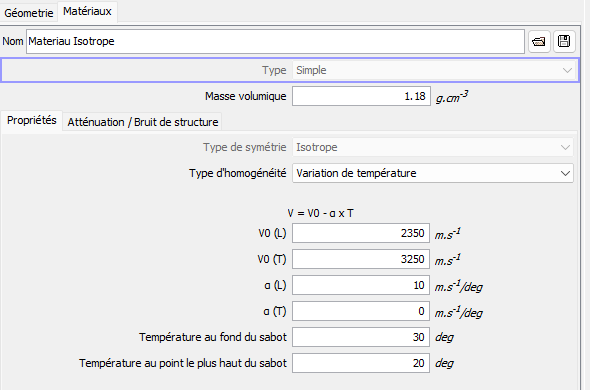590x390 pixels.
Task: Click the V0 (T) field 3250
Action: click(361, 259)
